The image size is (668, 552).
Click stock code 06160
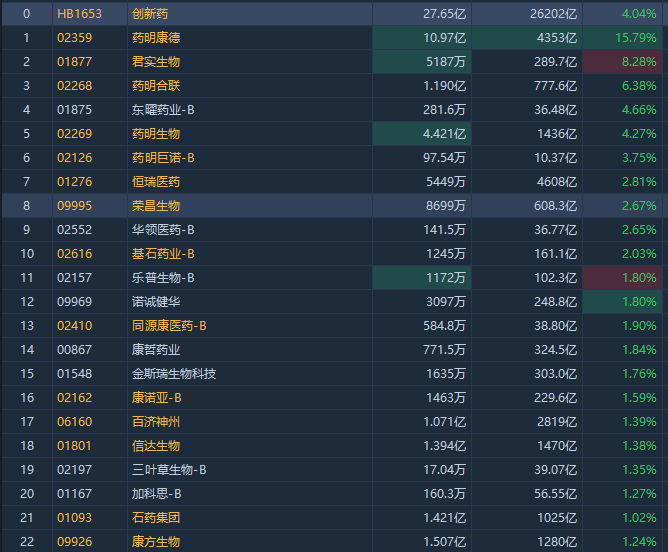(x=75, y=422)
